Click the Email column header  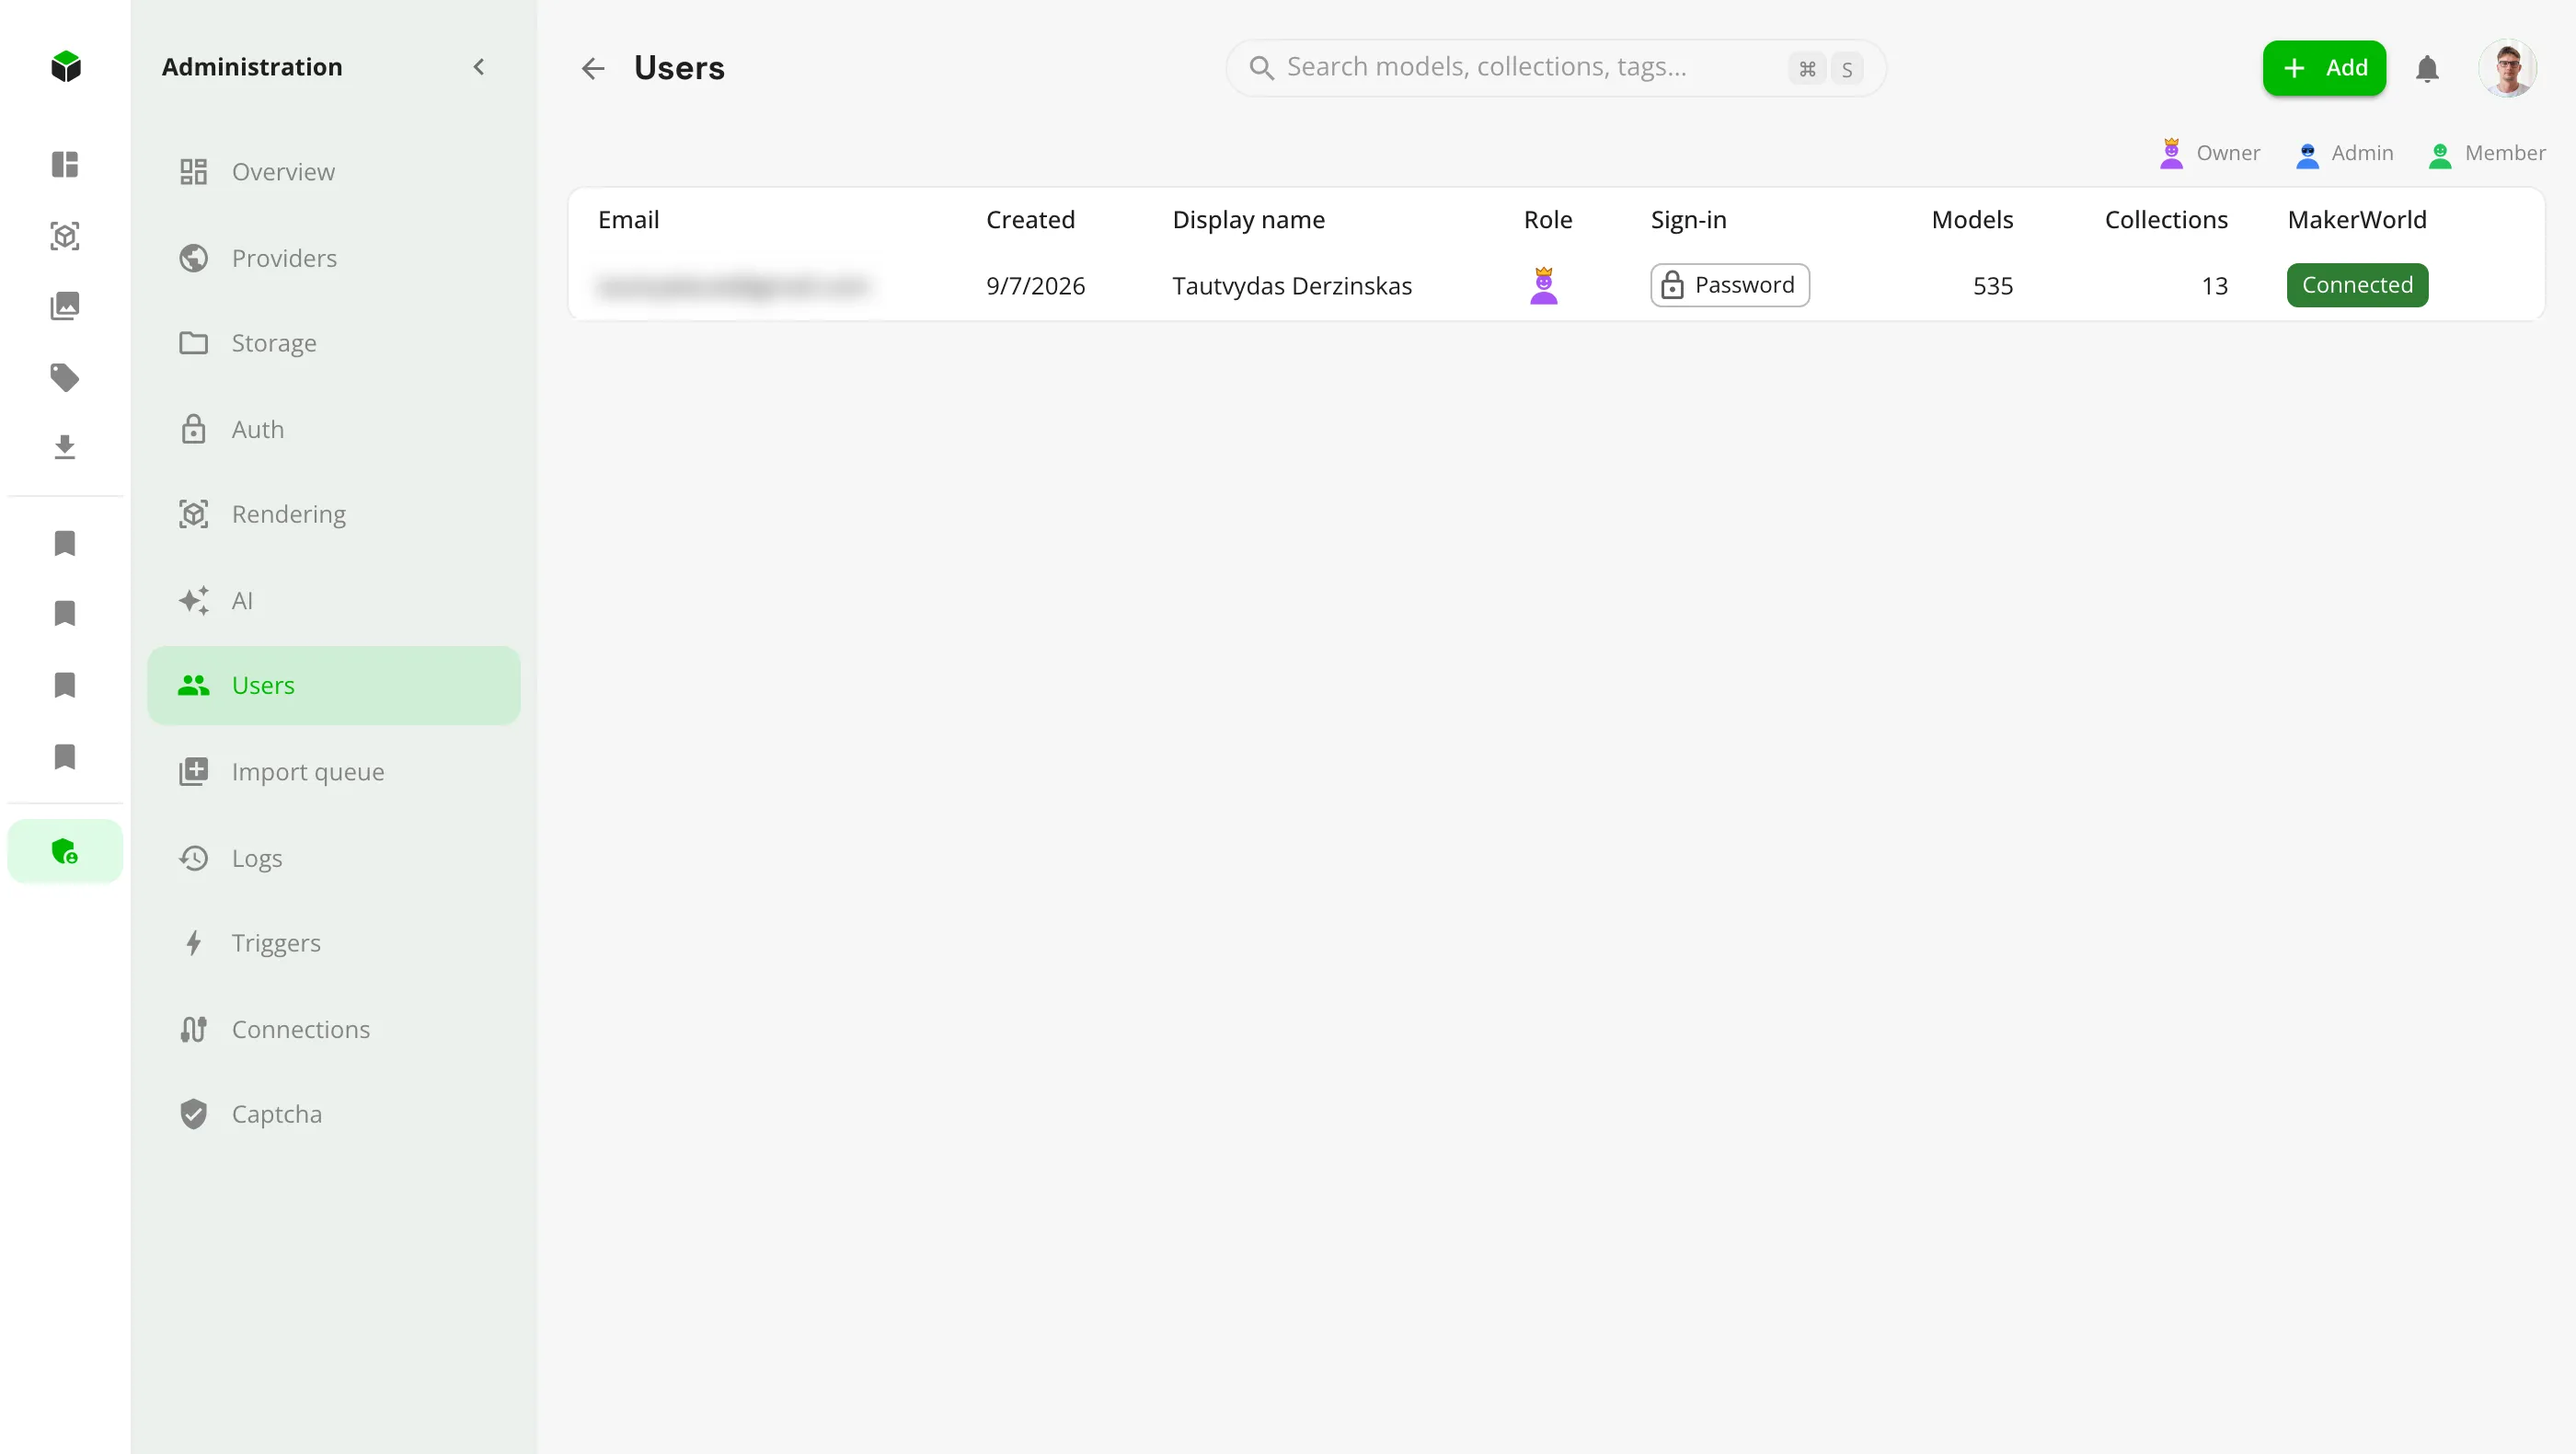(x=628, y=220)
